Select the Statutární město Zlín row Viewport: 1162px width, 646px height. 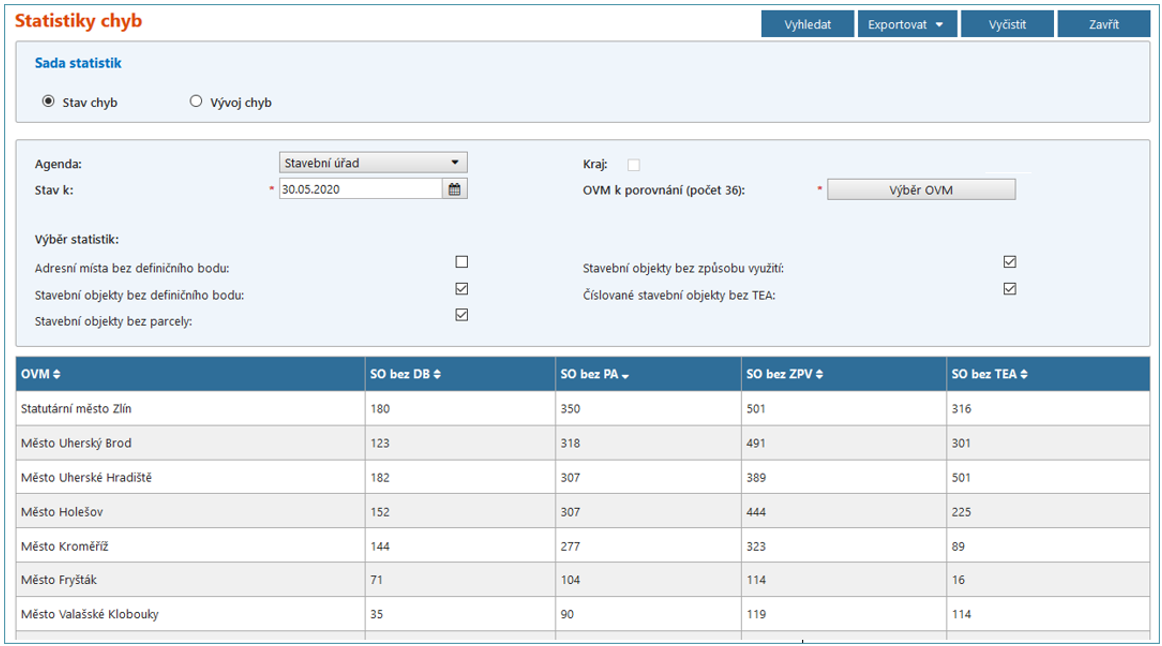pos(191,408)
